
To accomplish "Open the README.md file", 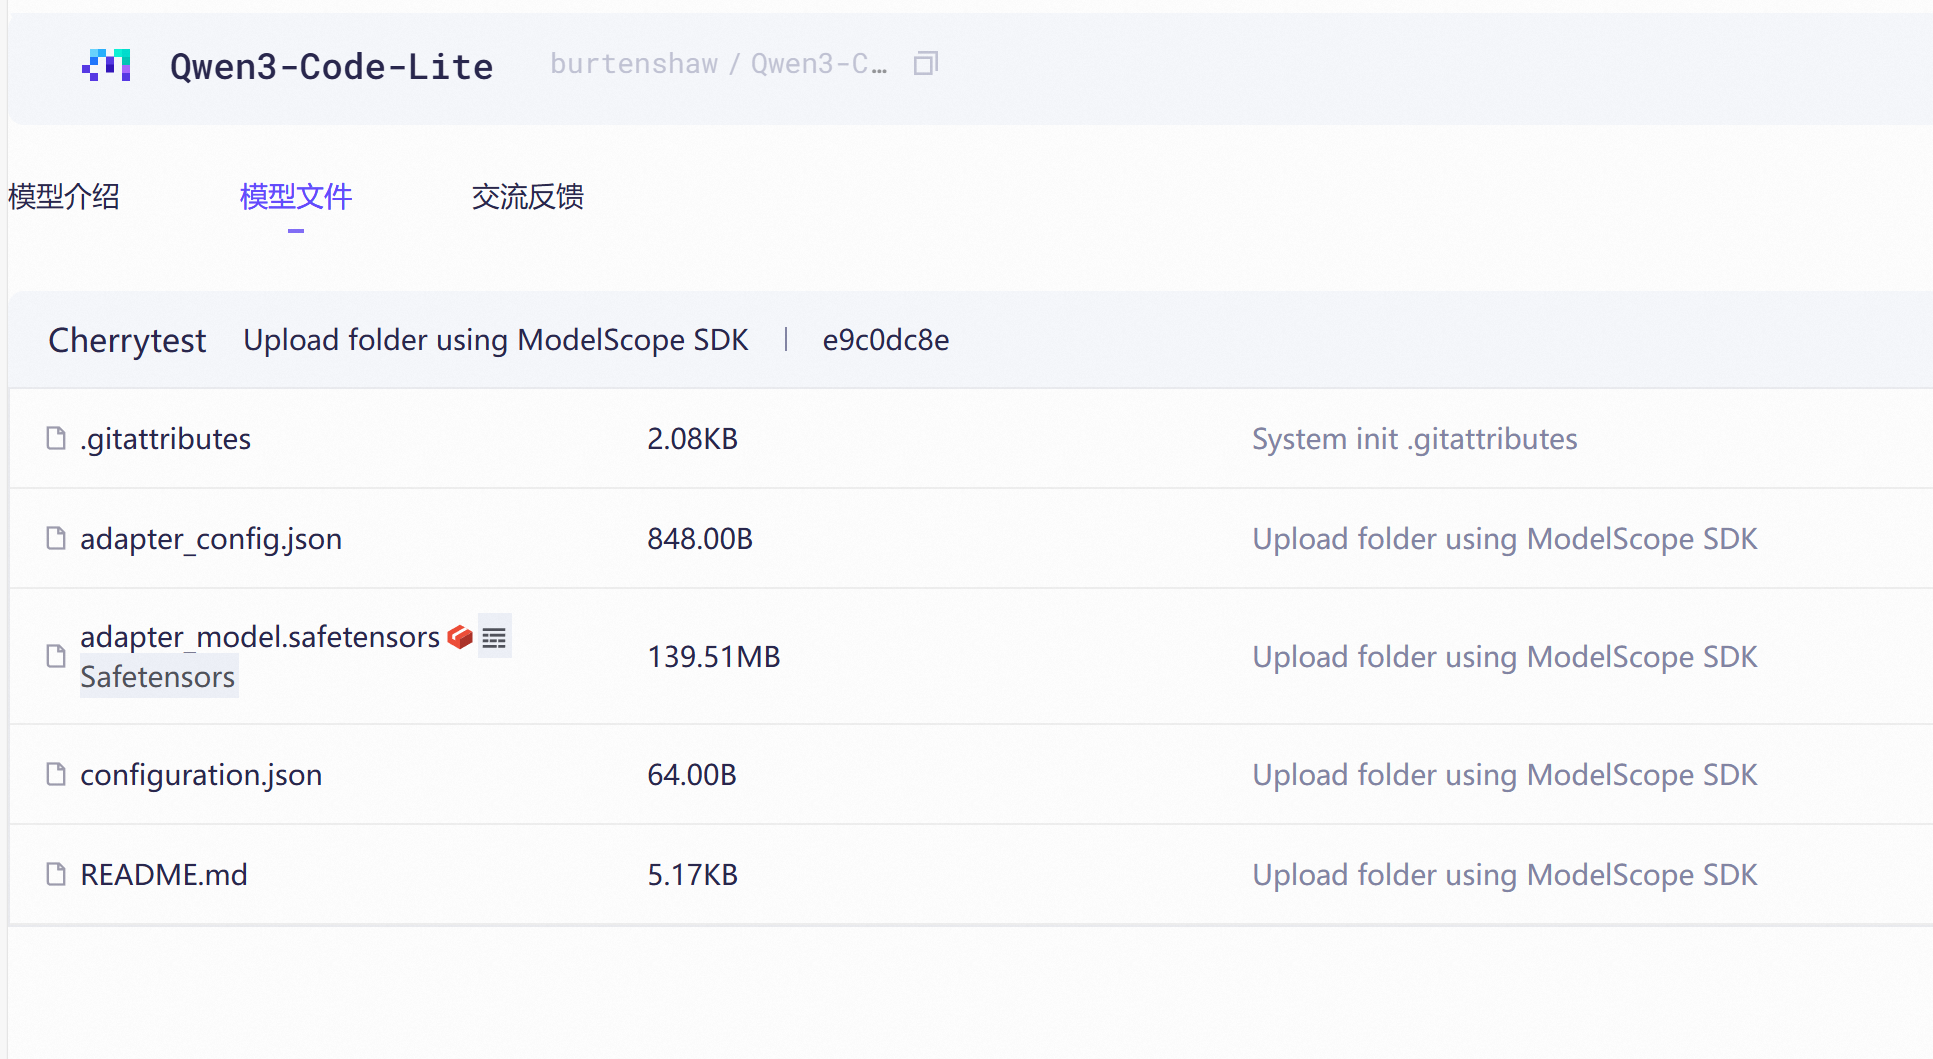I will pos(164,874).
